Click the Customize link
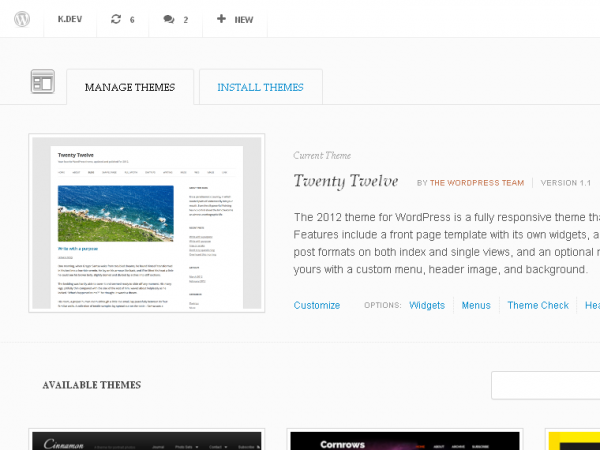The height and width of the screenshot is (450, 600). (317, 305)
